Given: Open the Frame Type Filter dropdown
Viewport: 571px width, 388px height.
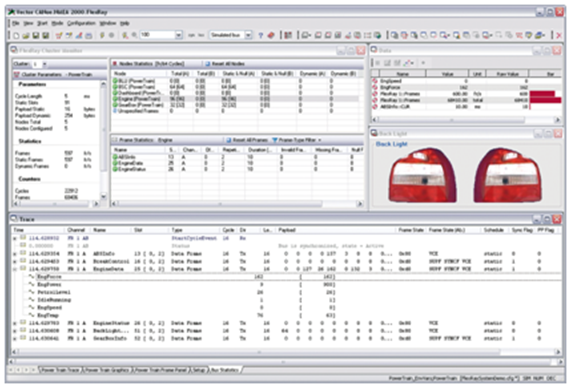Looking at the screenshot, I should click(x=297, y=140).
